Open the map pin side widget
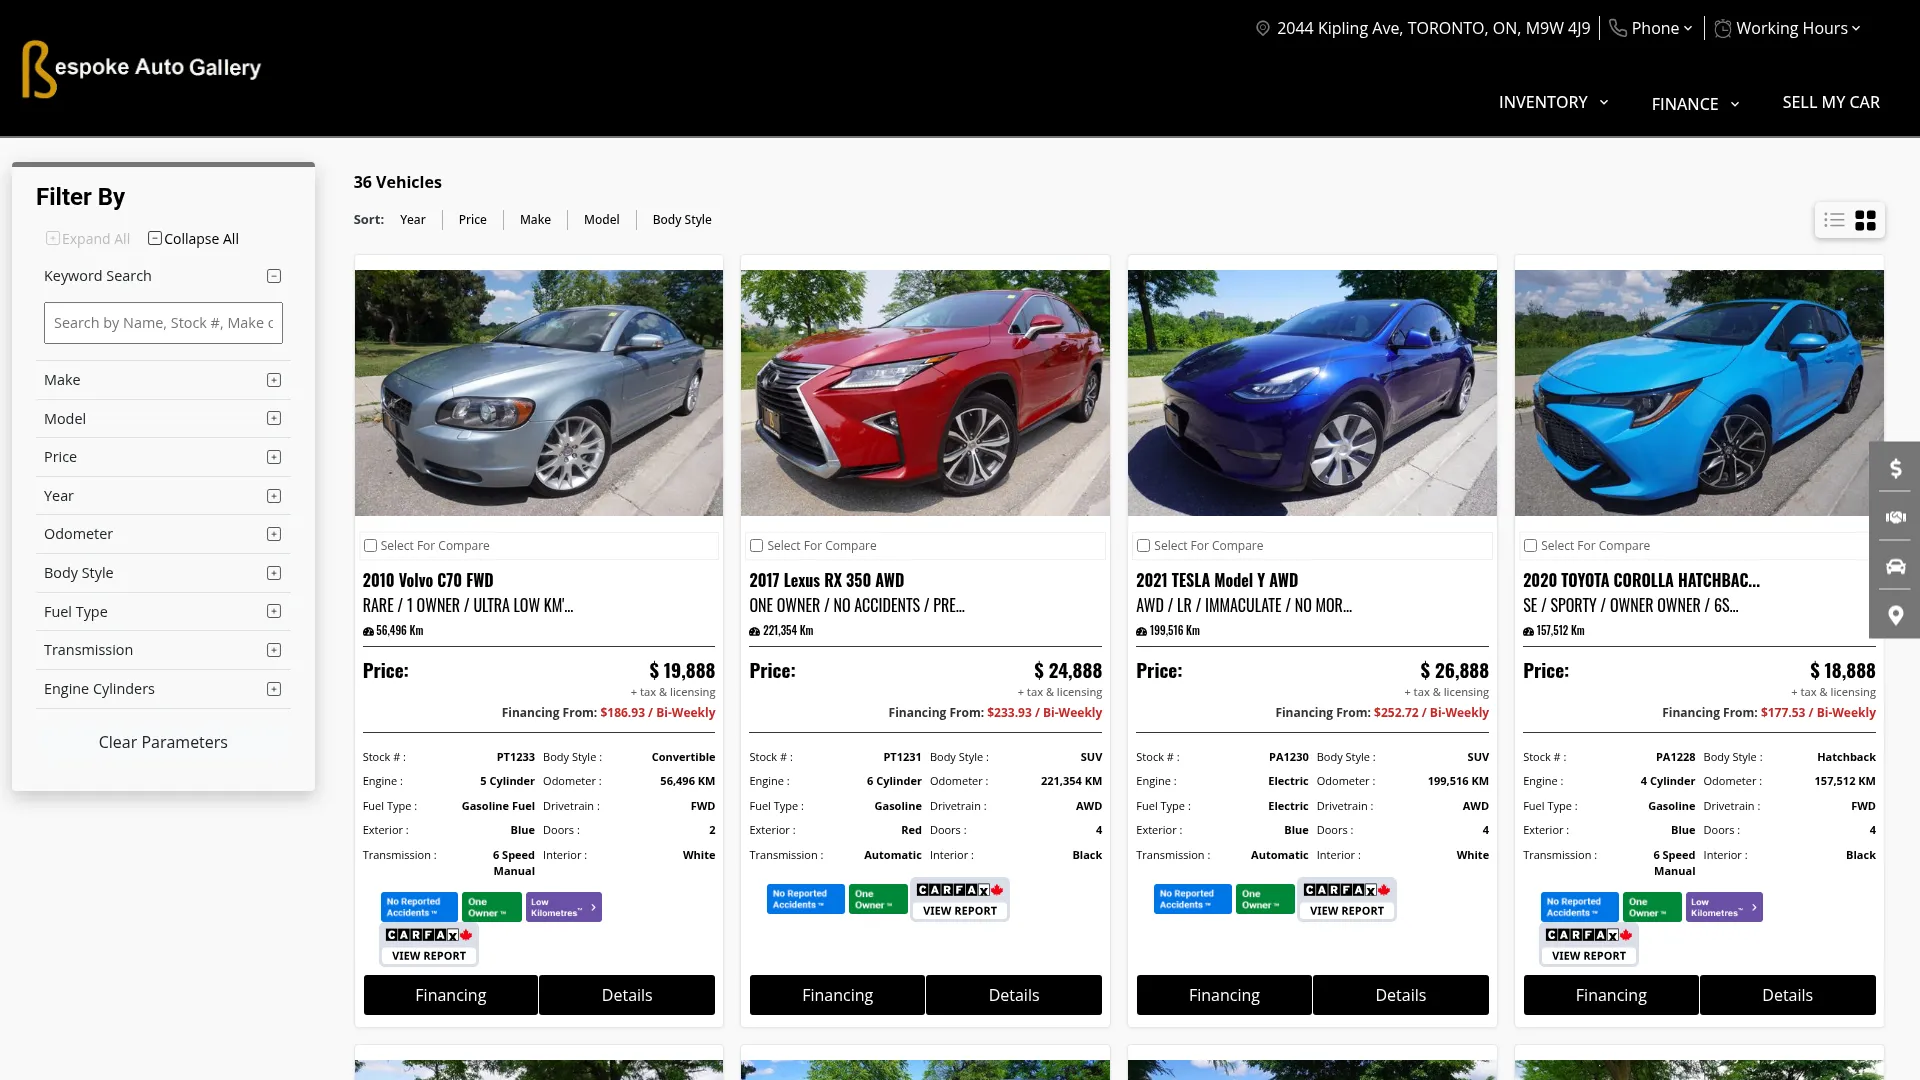Image resolution: width=1920 pixels, height=1080 pixels. tap(1895, 615)
